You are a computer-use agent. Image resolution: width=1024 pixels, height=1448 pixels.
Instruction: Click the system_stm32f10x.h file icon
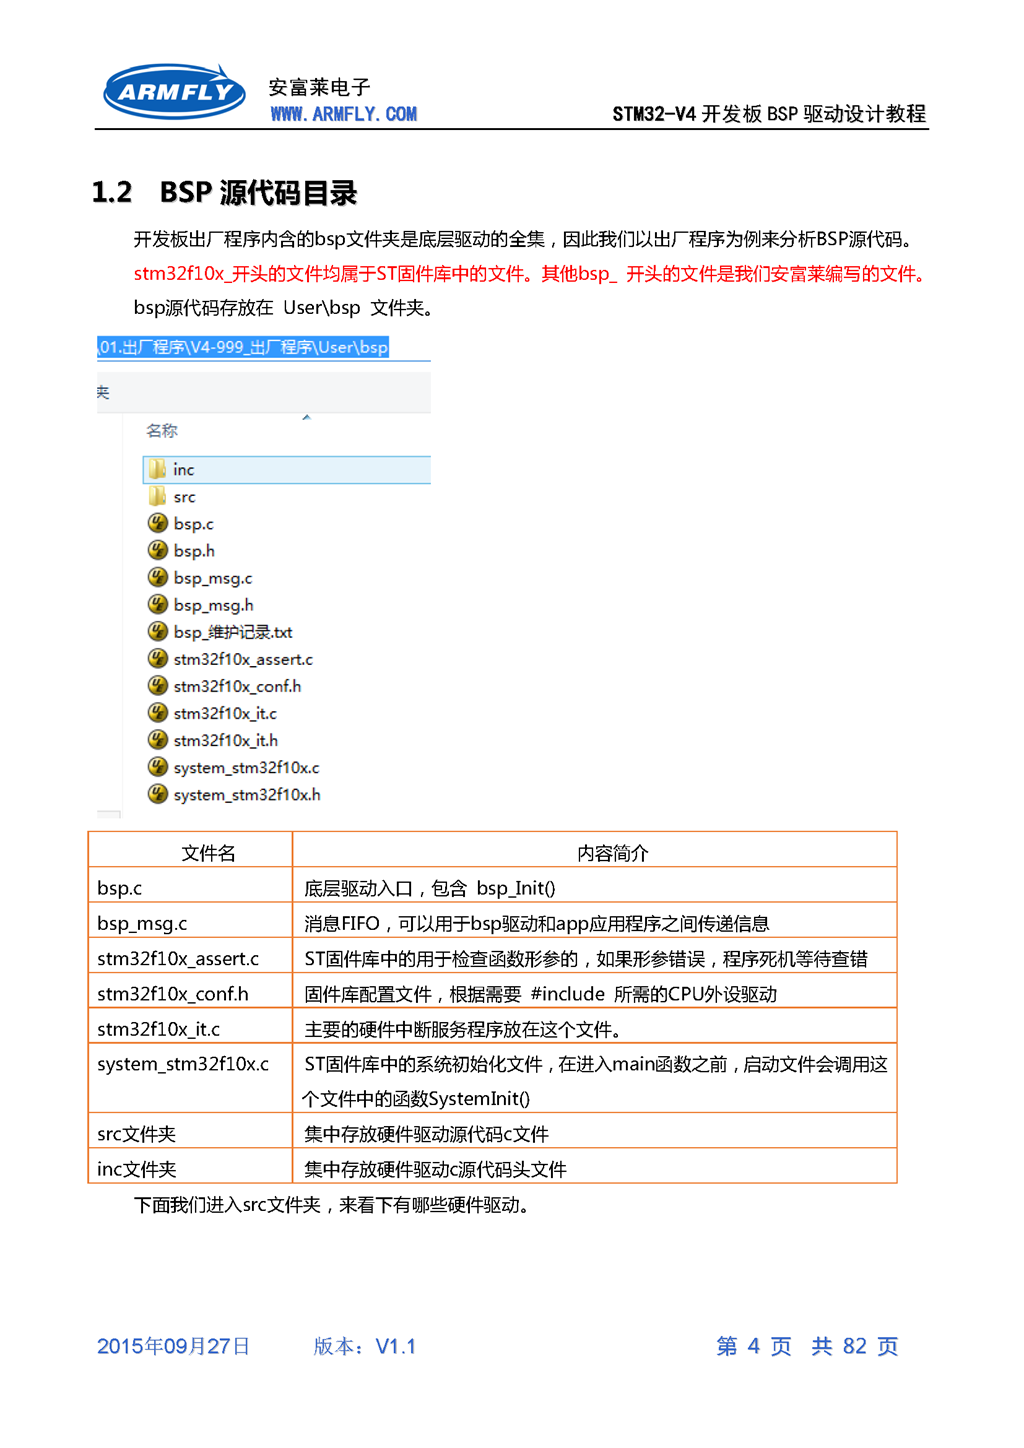click(x=157, y=794)
